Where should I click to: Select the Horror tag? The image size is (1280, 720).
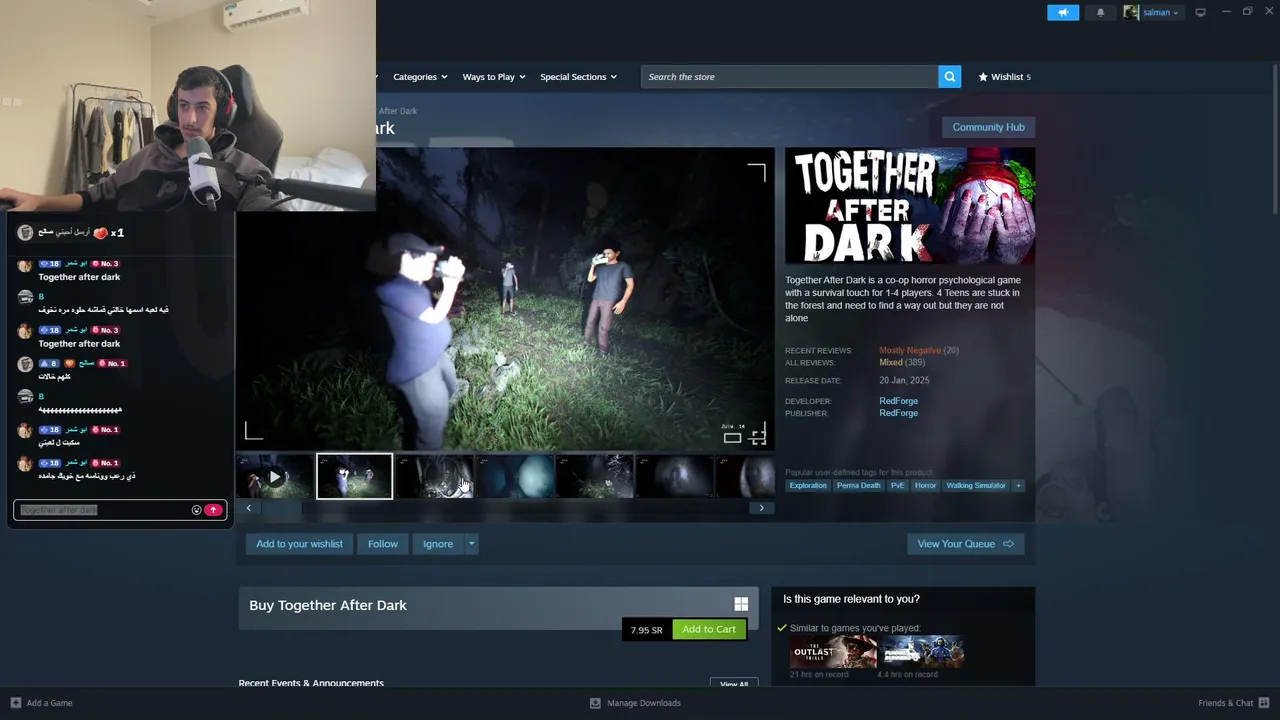(x=925, y=486)
